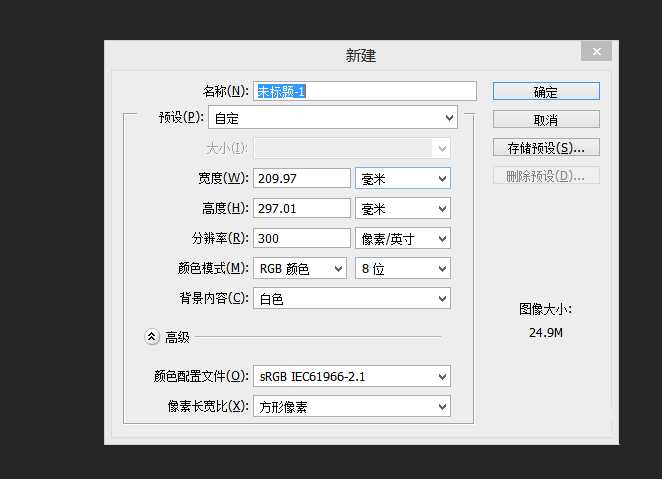Open the 预设 dropdown set to 自定
Image resolution: width=662 pixels, height=479 pixels.
pyautogui.click(x=333, y=118)
